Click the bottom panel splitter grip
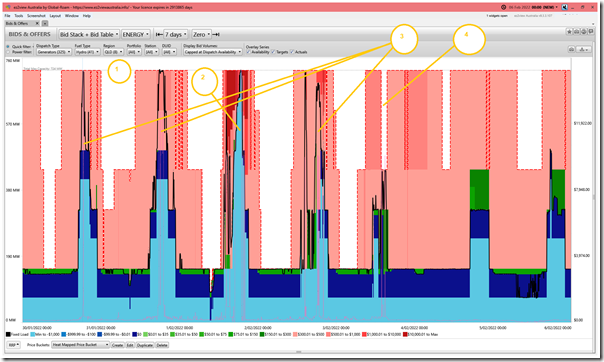604x362 pixels. [x=299, y=352]
